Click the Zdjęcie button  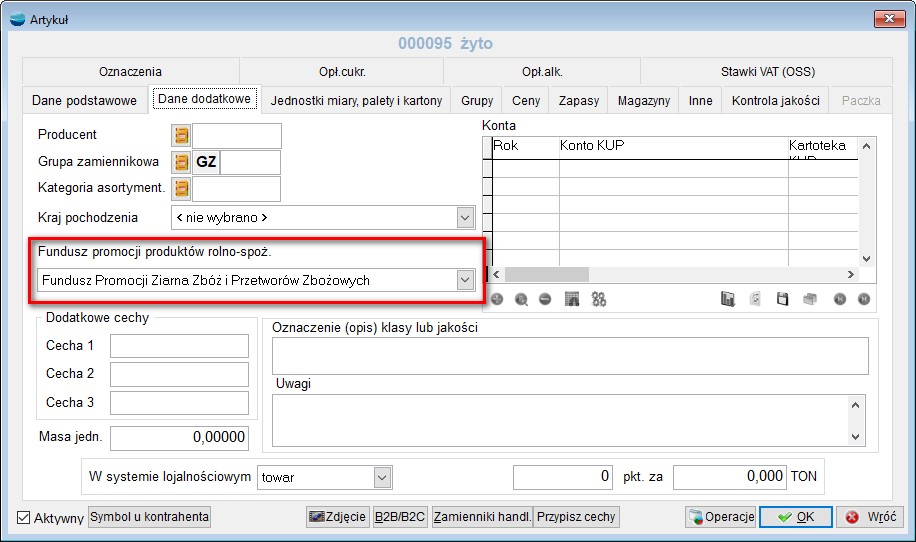point(338,517)
